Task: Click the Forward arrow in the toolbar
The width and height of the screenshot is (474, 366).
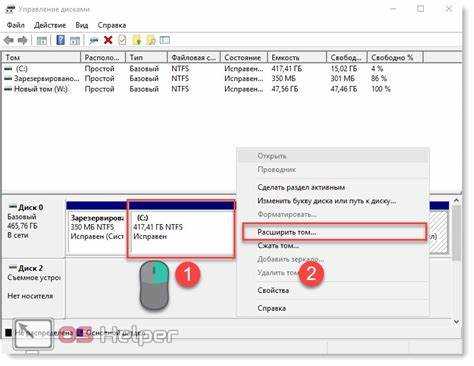Action: (22, 40)
